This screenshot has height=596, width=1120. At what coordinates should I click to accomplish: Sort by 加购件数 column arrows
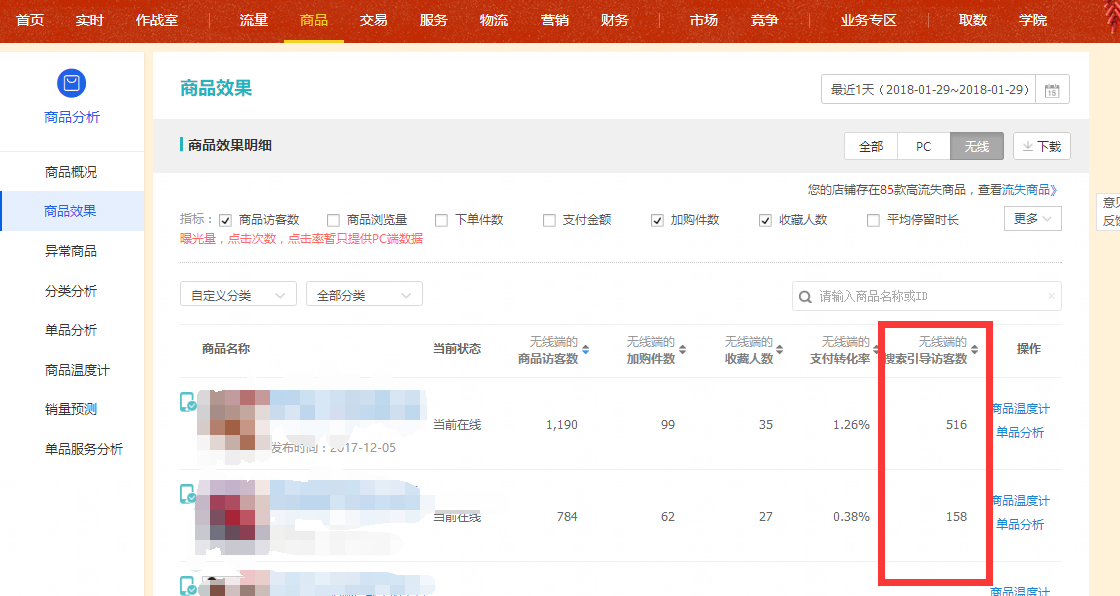(683, 350)
